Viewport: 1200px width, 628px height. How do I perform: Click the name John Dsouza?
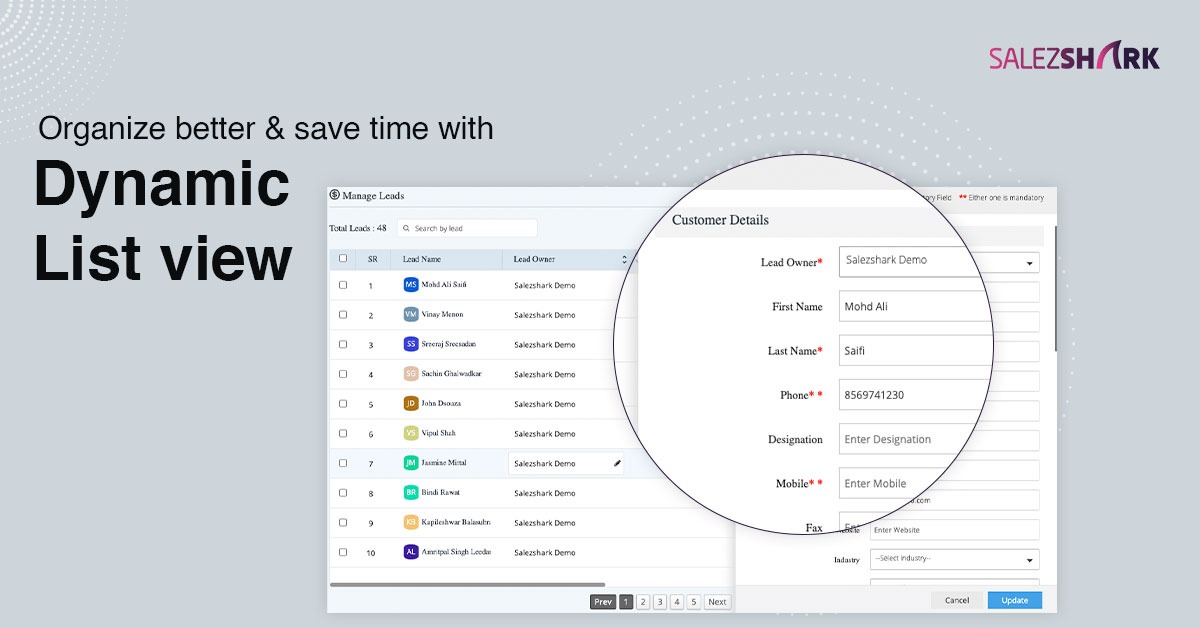[x=441, y=403]
